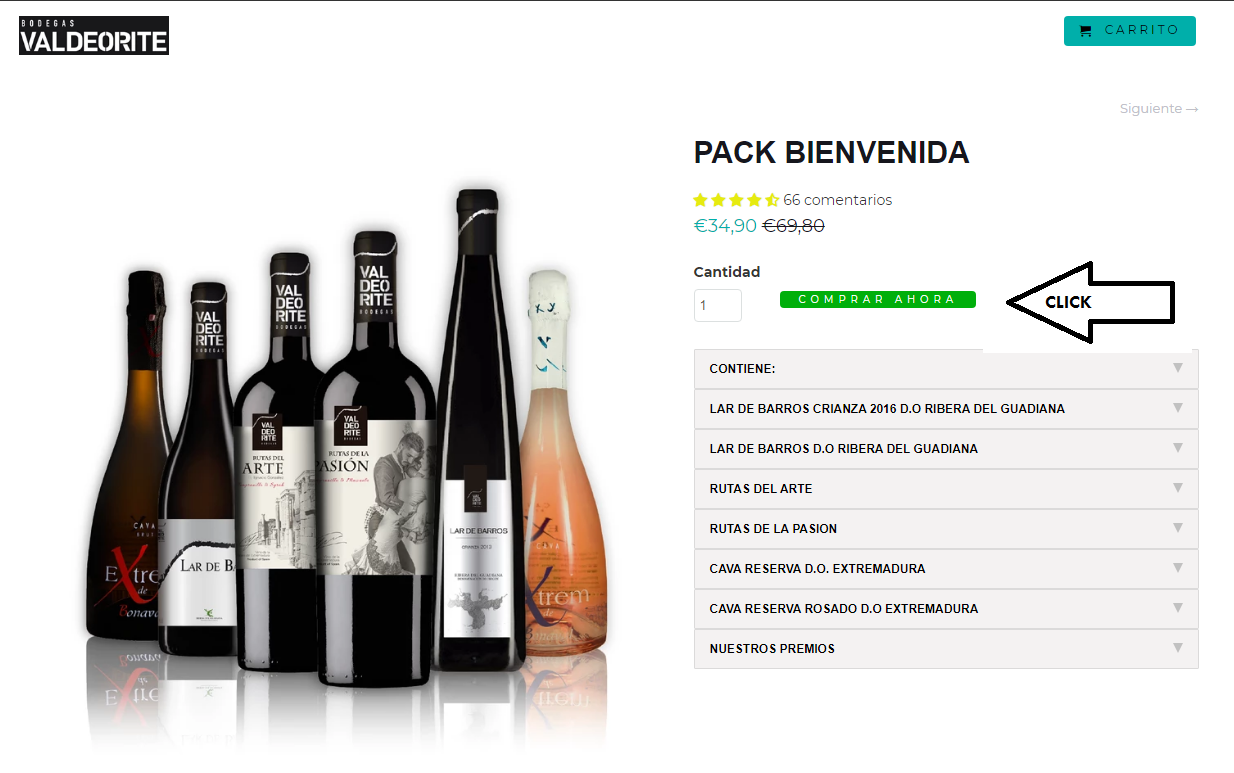The image size is (1234, 773).
Task: Expand Lar de Barros Crianza 2016 section
Action: 946,409
